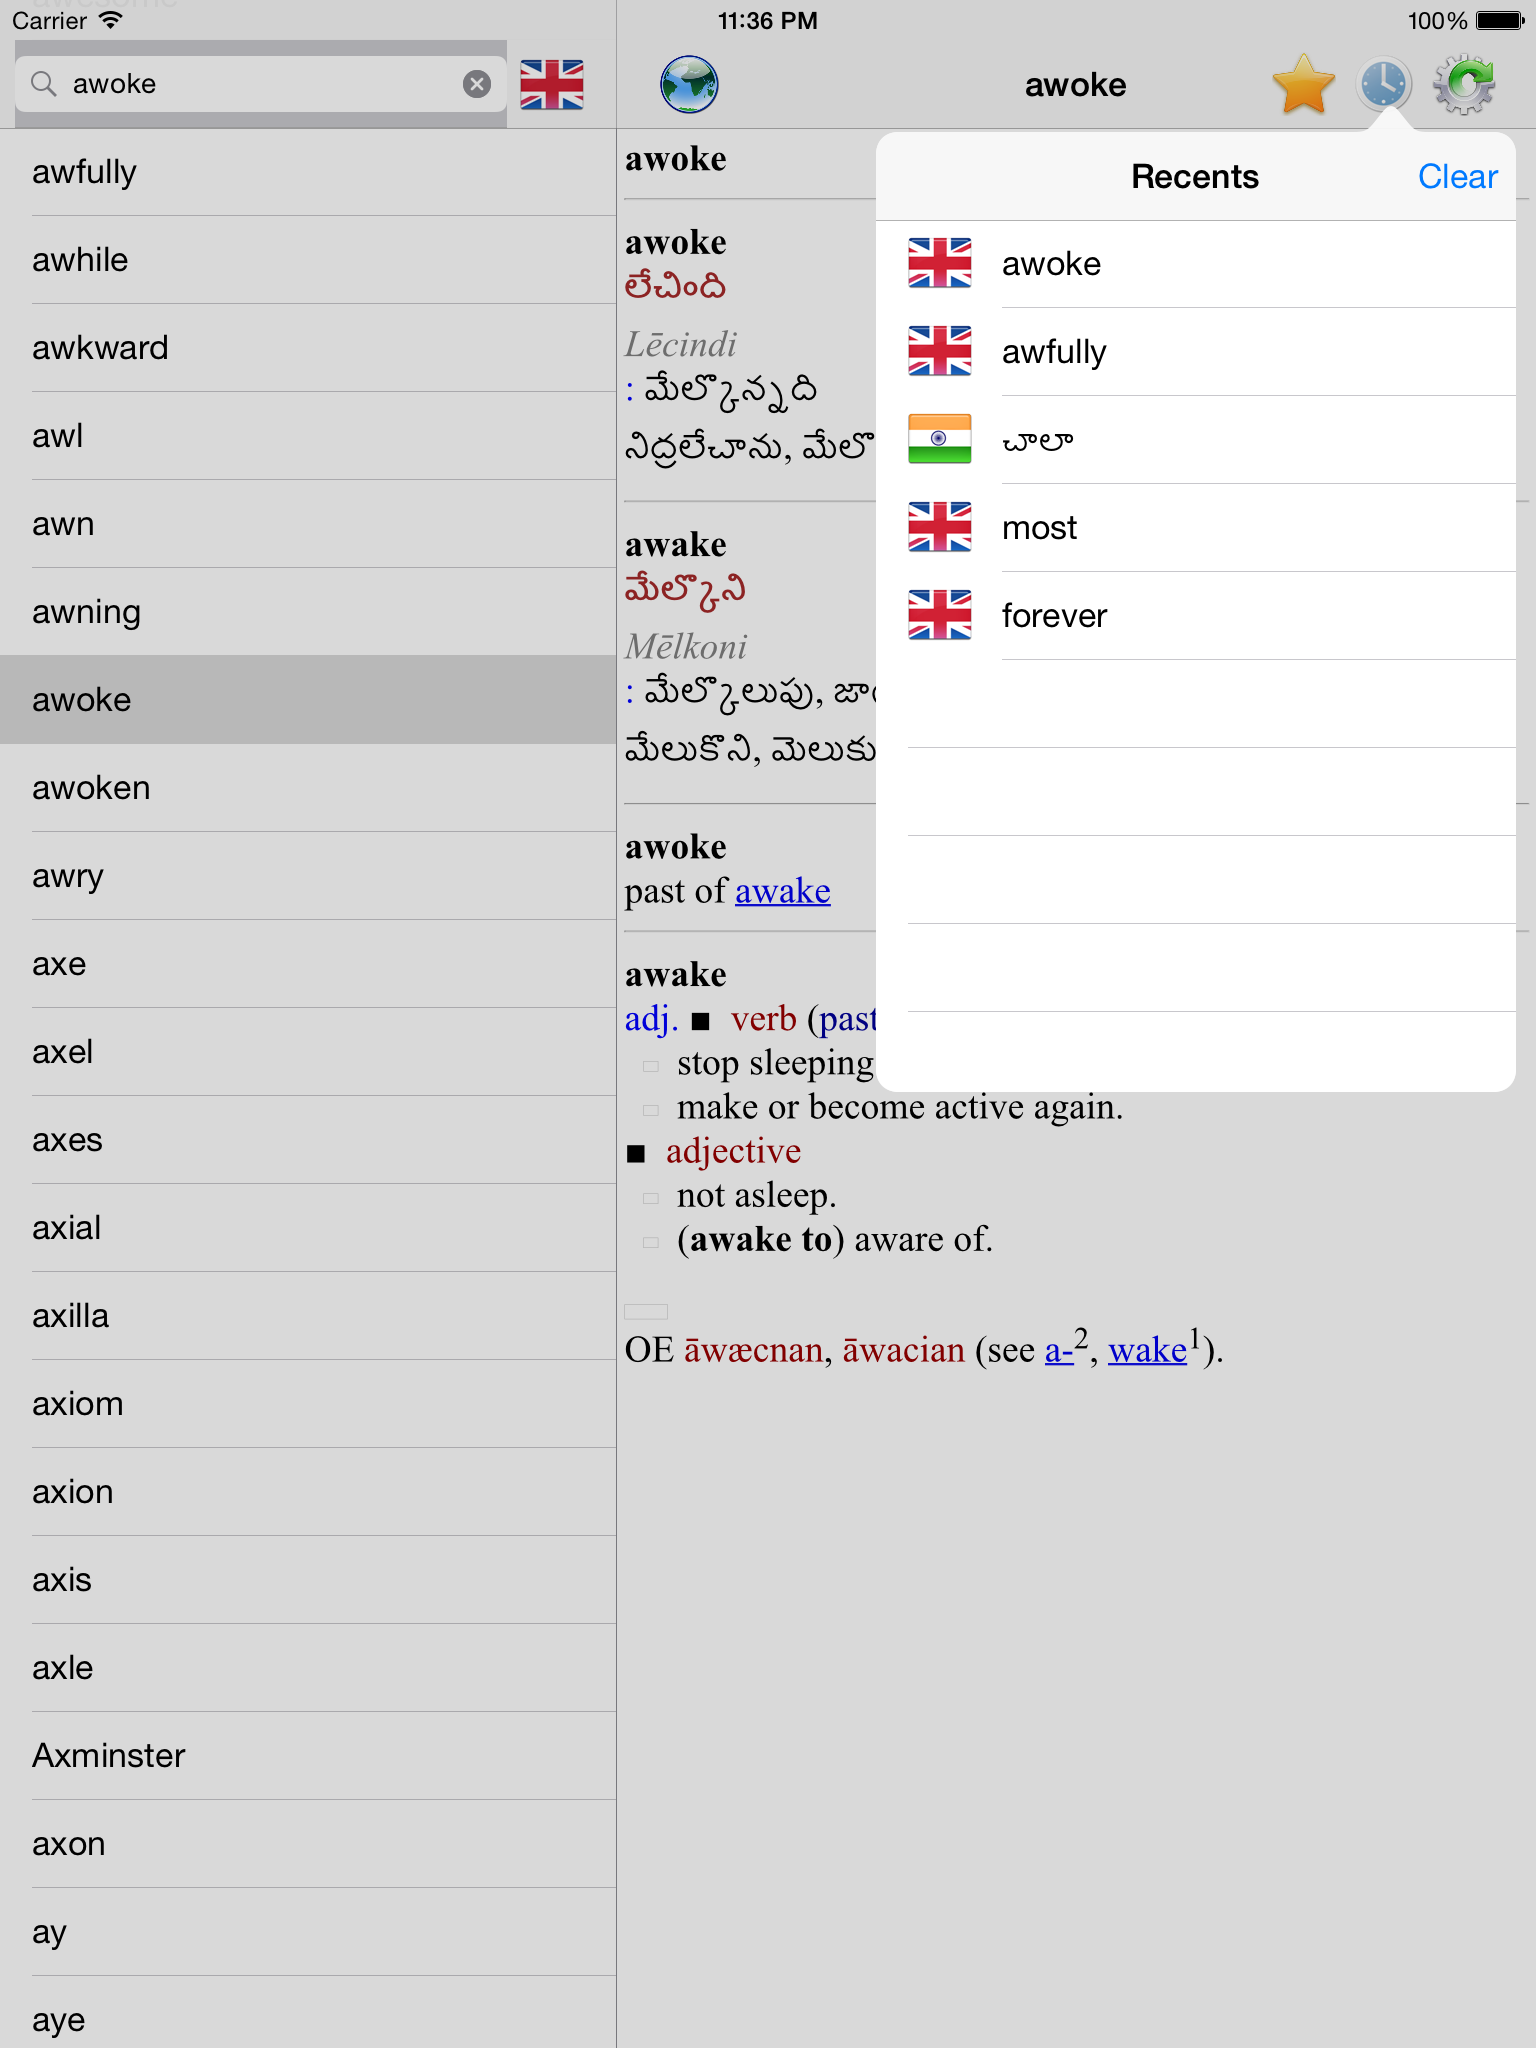Select axon in word list

coord(308,1844)
